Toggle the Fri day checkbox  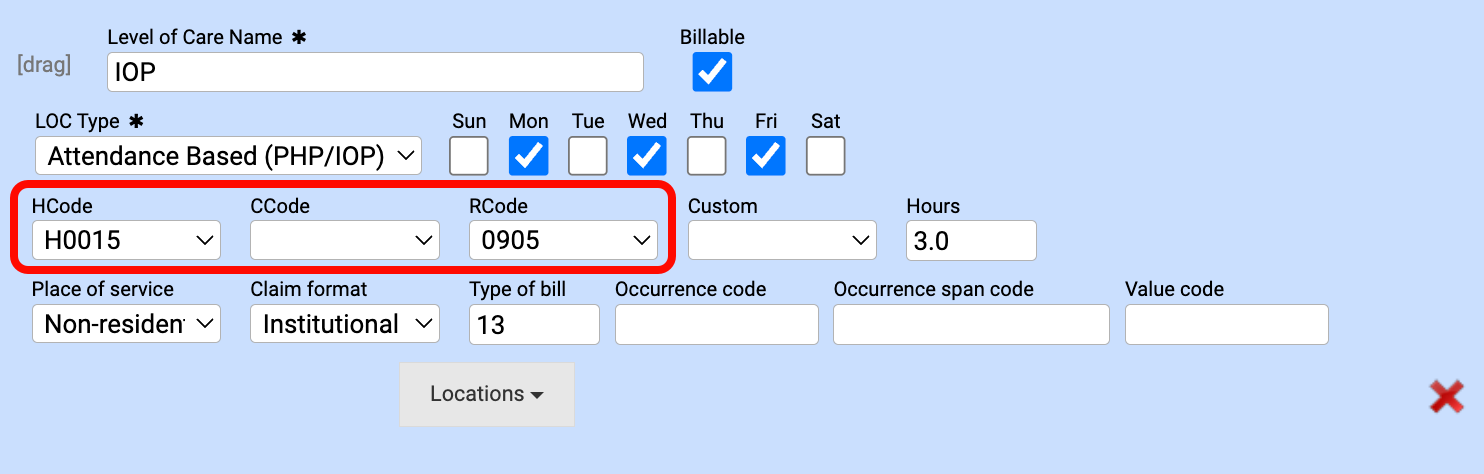tap(766, 156)
